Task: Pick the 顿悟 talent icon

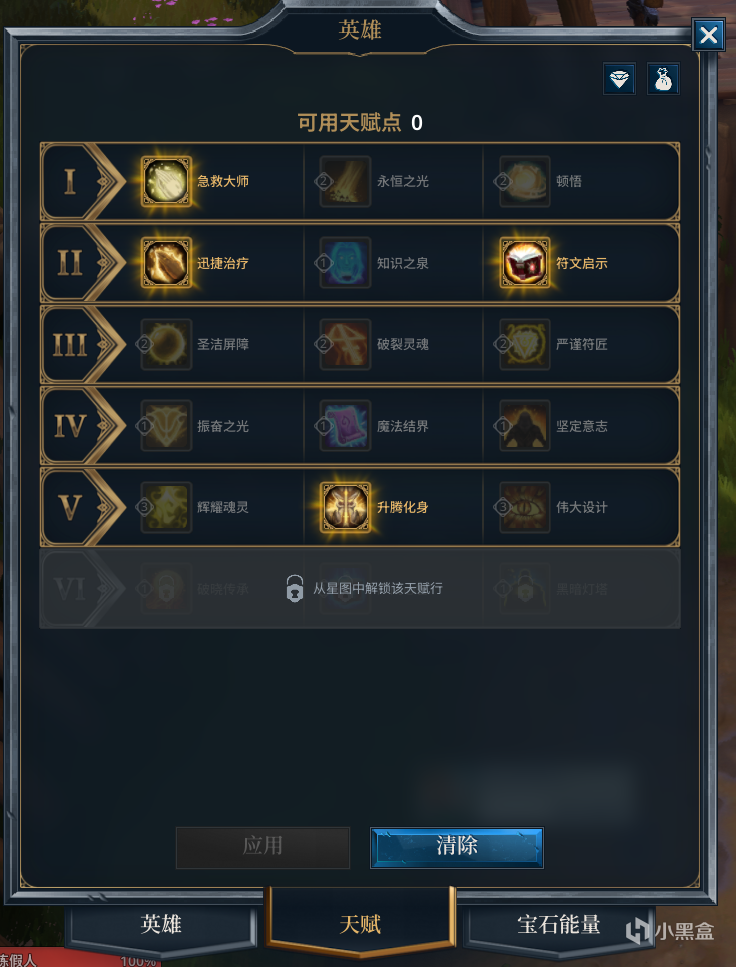Action: [525, 181]
